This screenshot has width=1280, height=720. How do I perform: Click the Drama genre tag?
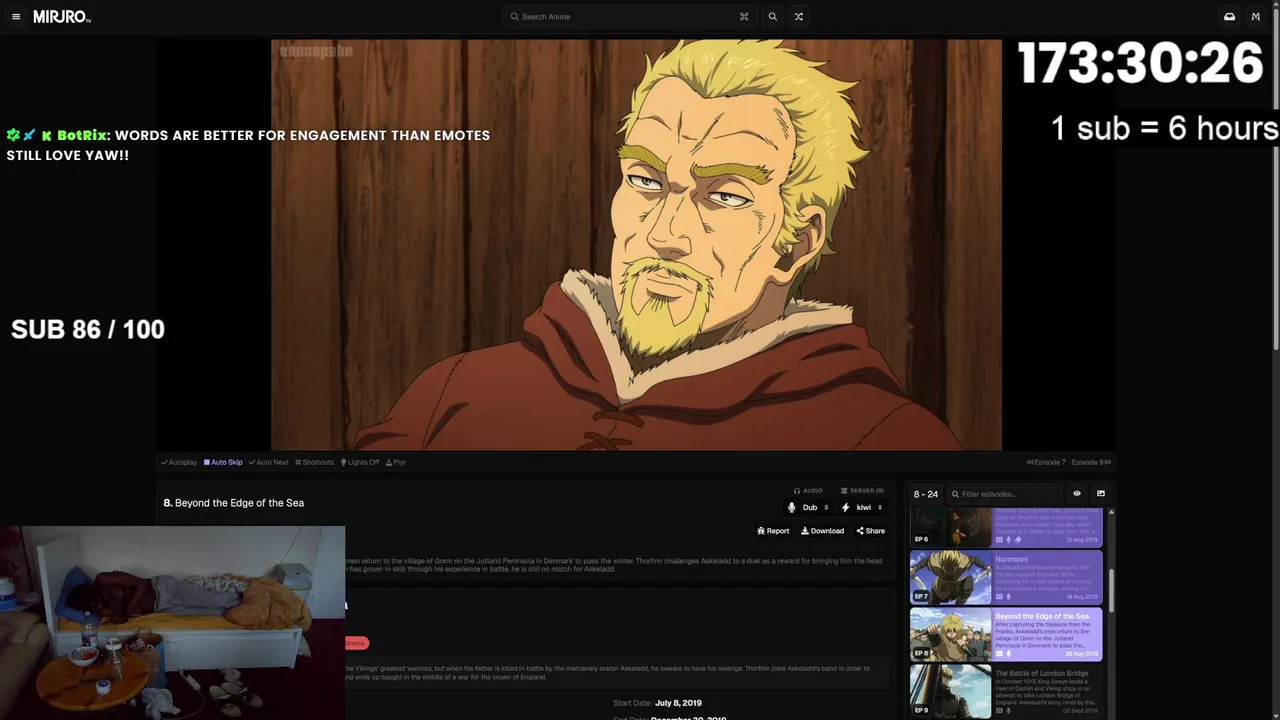pyautogui.click(x=356, y=643)
